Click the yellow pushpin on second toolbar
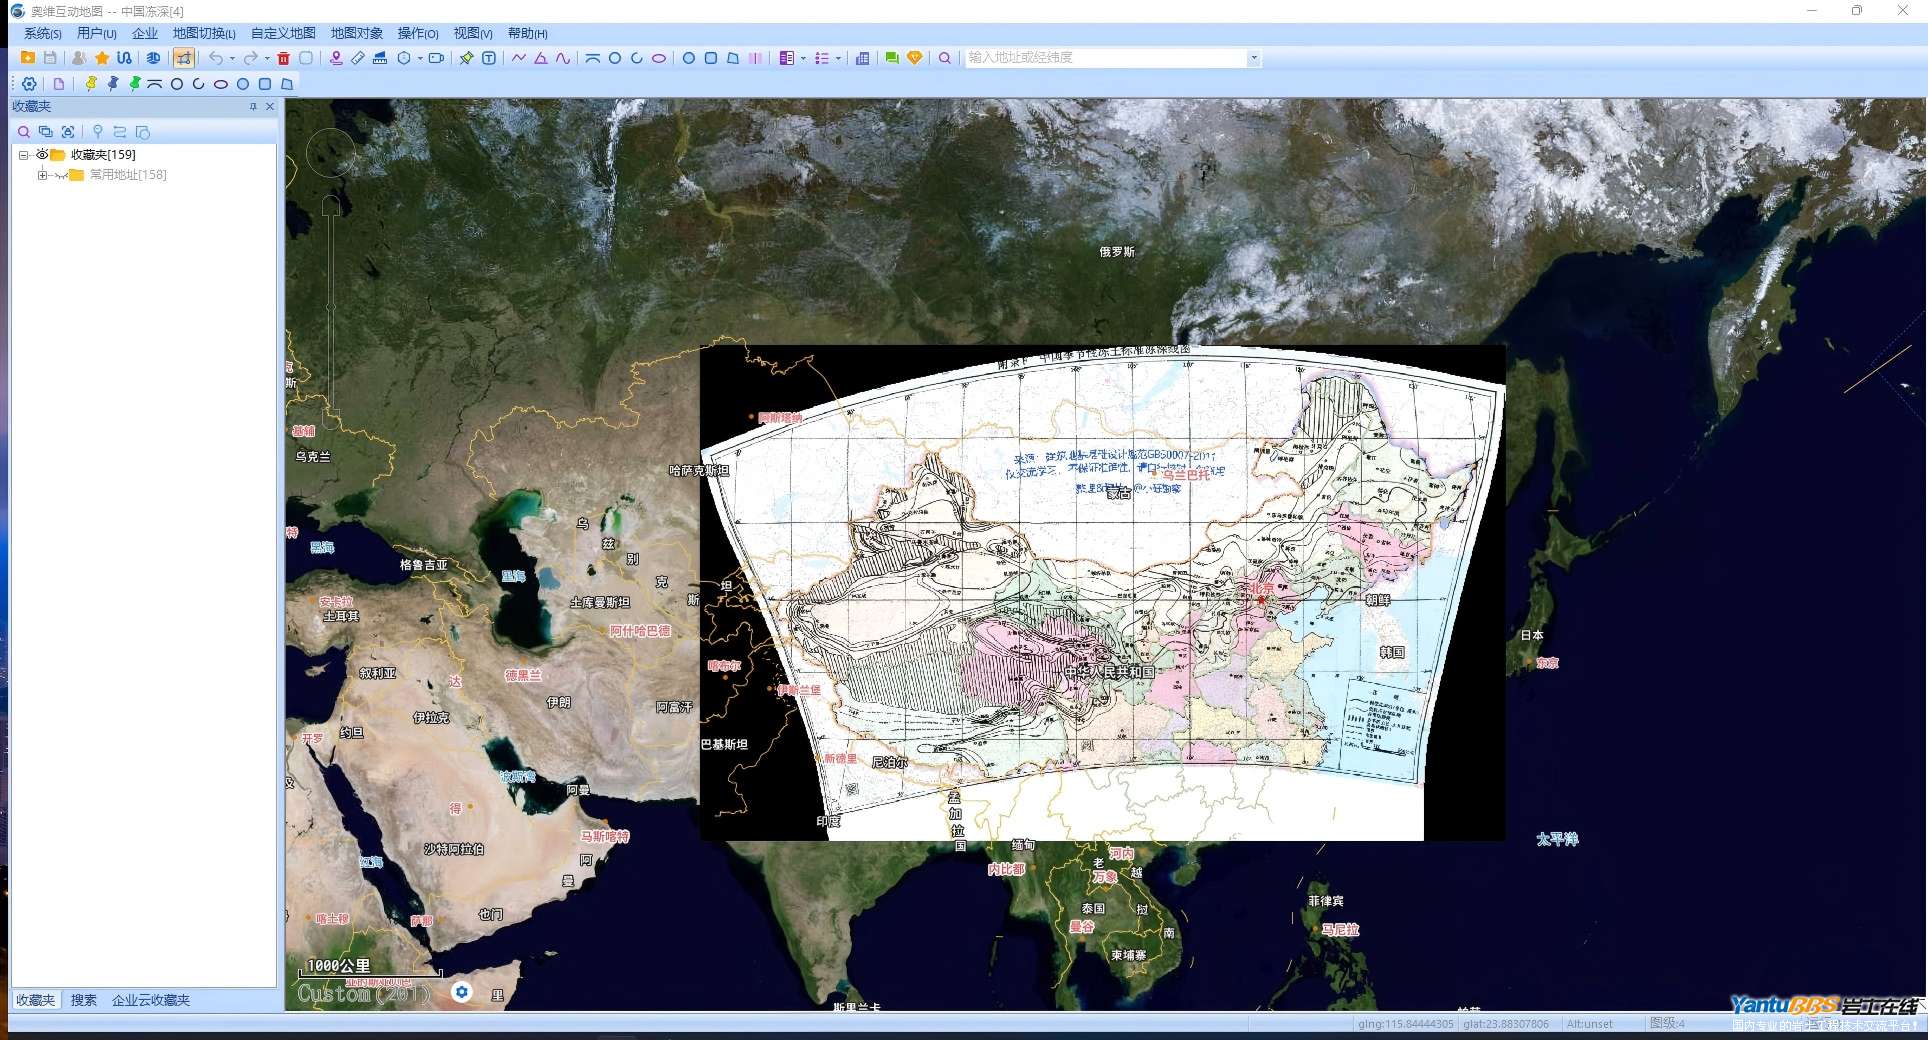The image size is (1928, 1040). coord(91,84)
